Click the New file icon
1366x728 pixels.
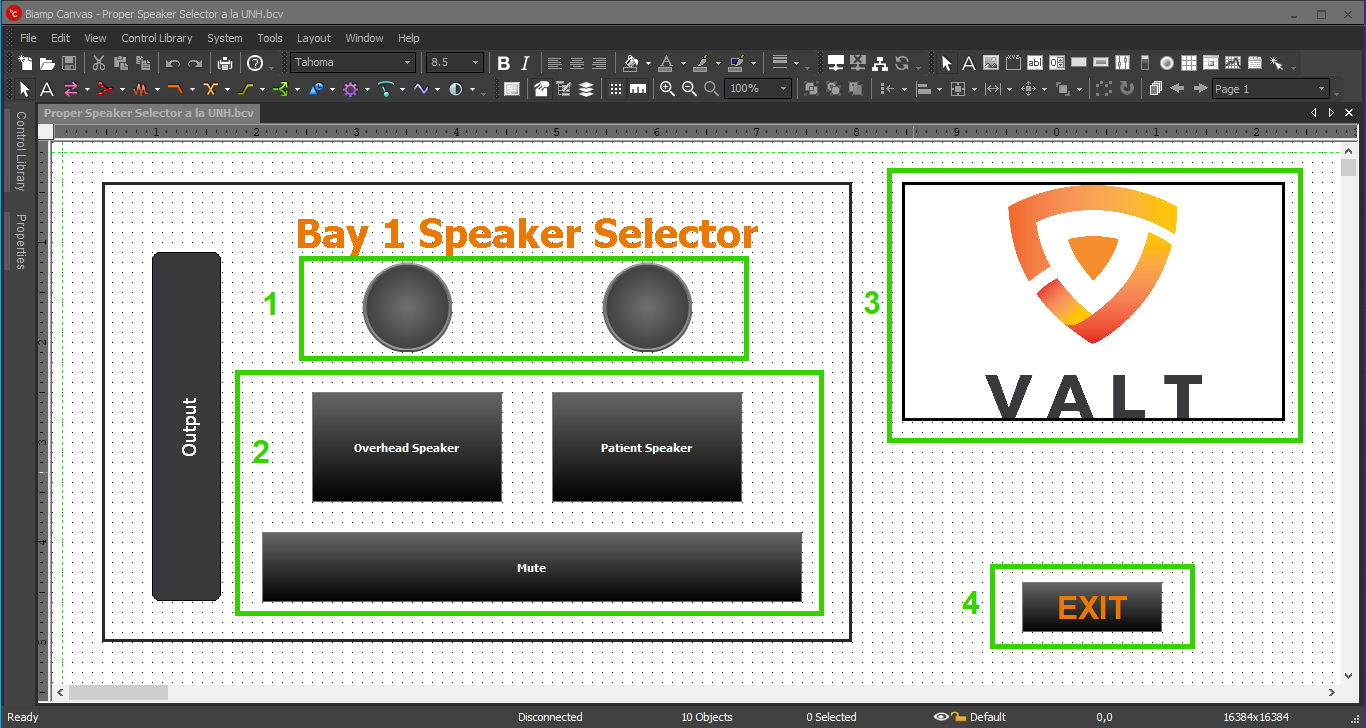click(x=25, y=63)
